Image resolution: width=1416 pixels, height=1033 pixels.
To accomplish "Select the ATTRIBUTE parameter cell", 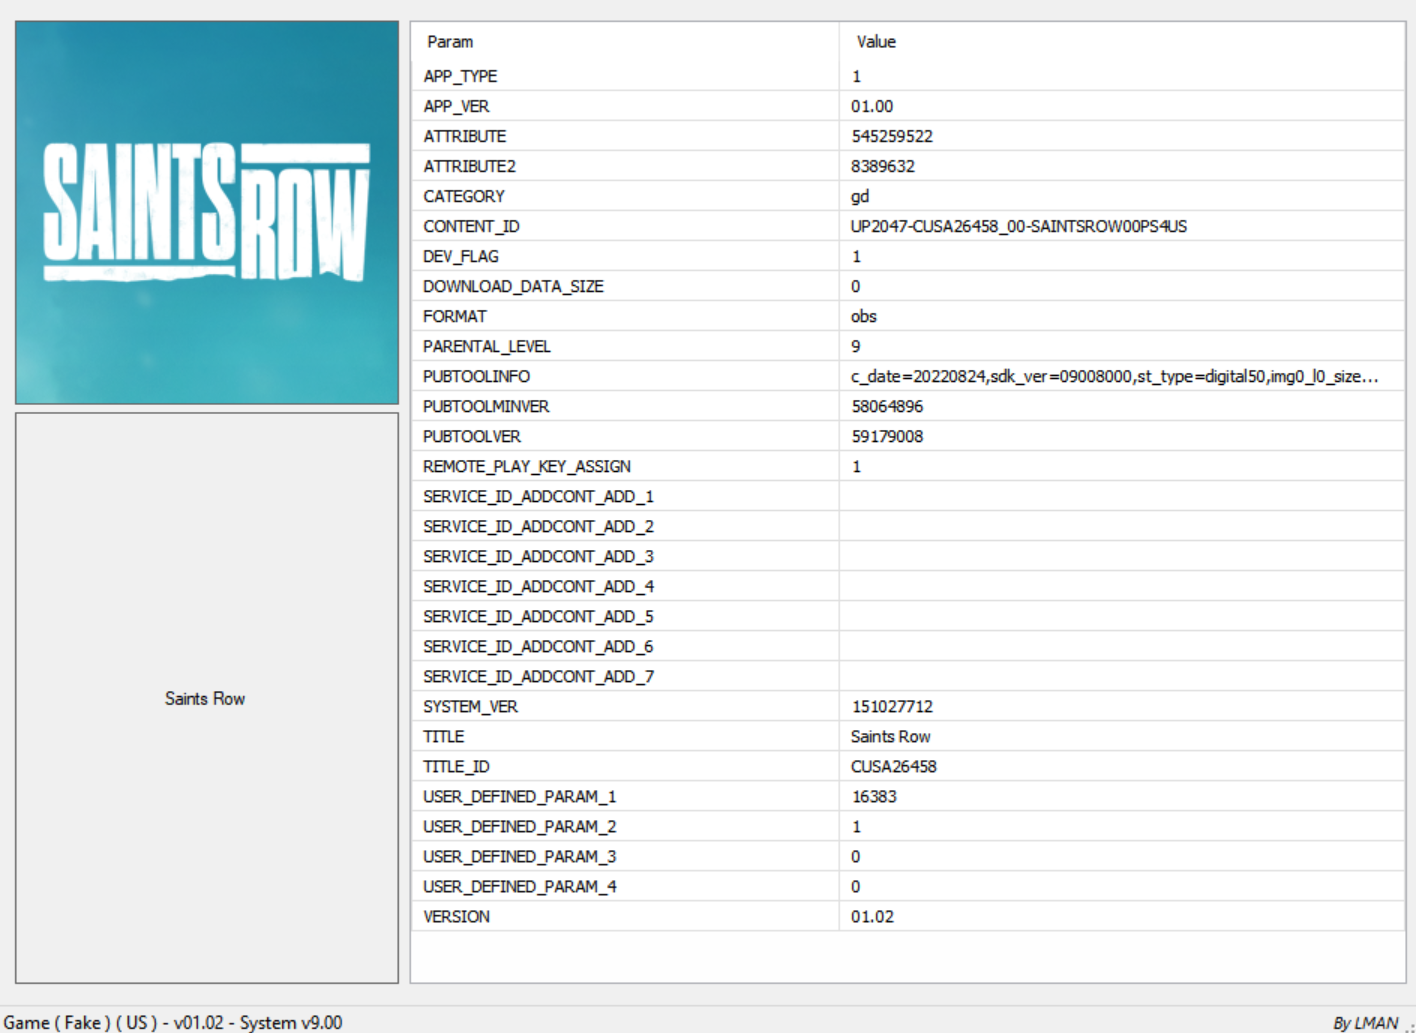I will pyautogui.click(x=625, y=136).
